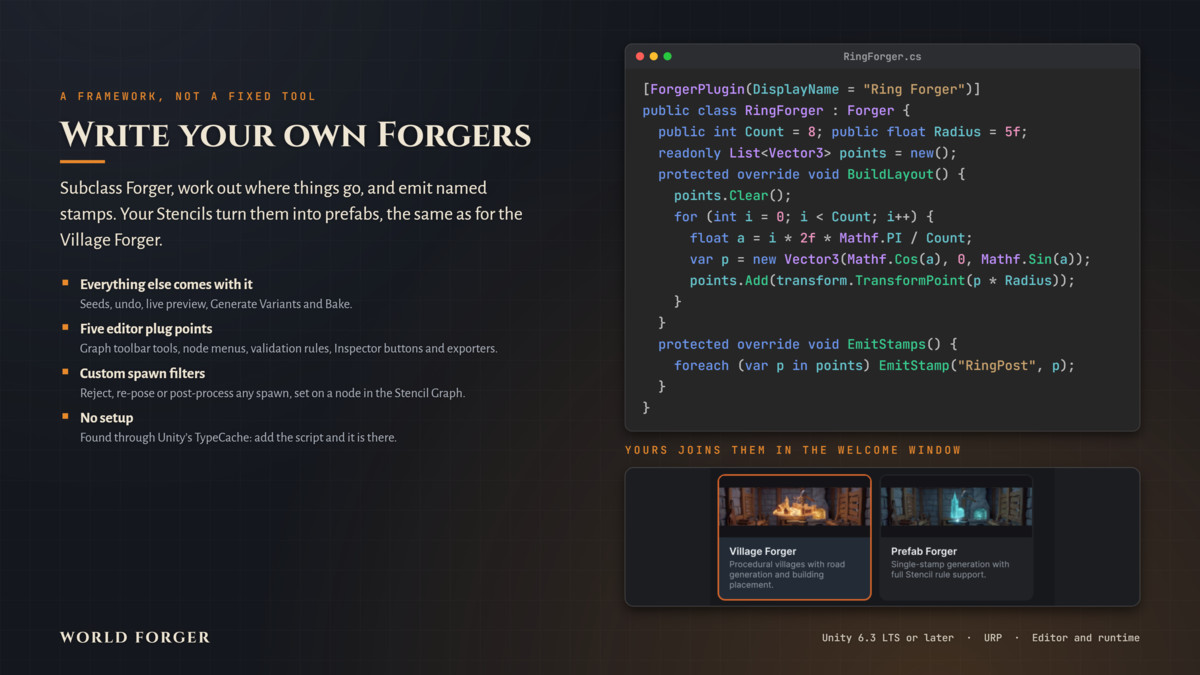Click 'public class RingForger : Forger' line
The image size is (1200, 675).
[776, 110]
